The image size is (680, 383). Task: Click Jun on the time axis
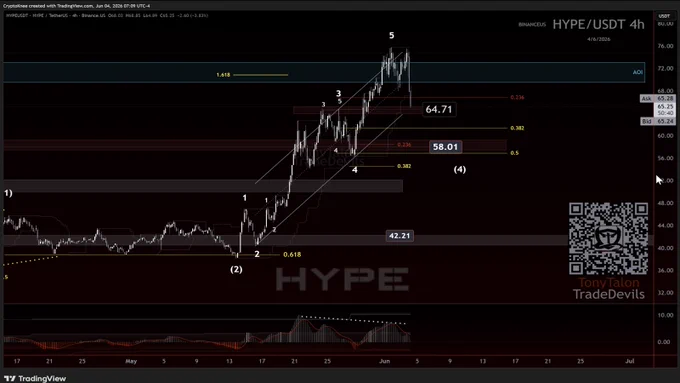(384, 361)
